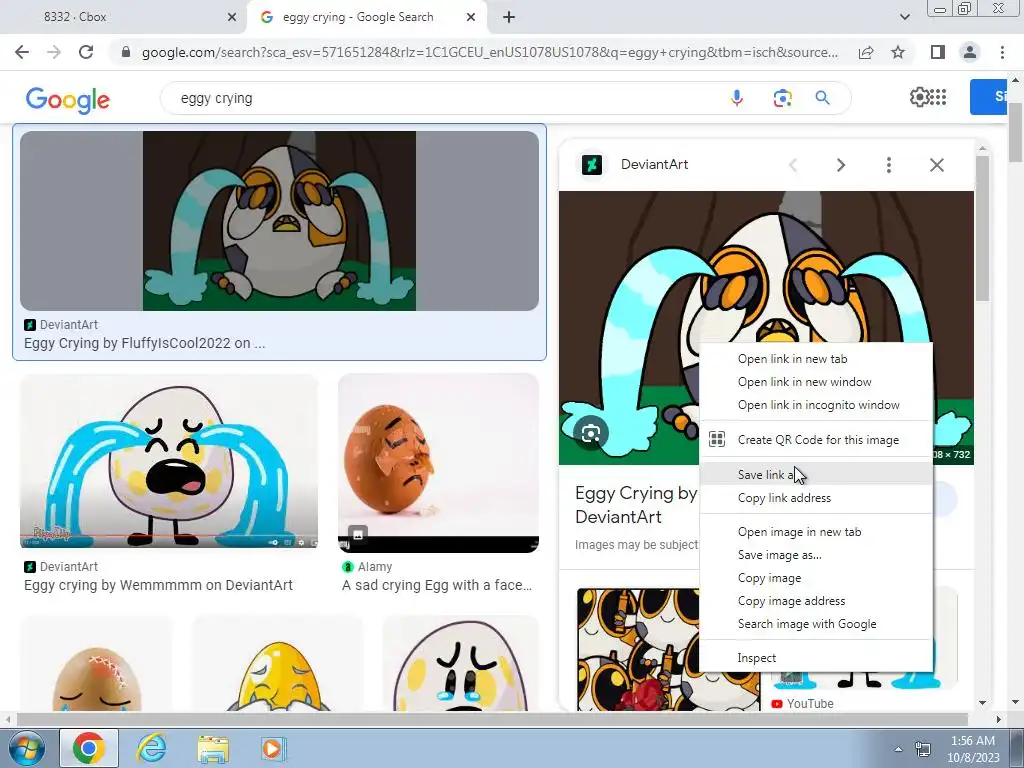This screenshot has height=768, width=1024.
Task: Click the preview panel scrollbar
Action: pos(982,229)
